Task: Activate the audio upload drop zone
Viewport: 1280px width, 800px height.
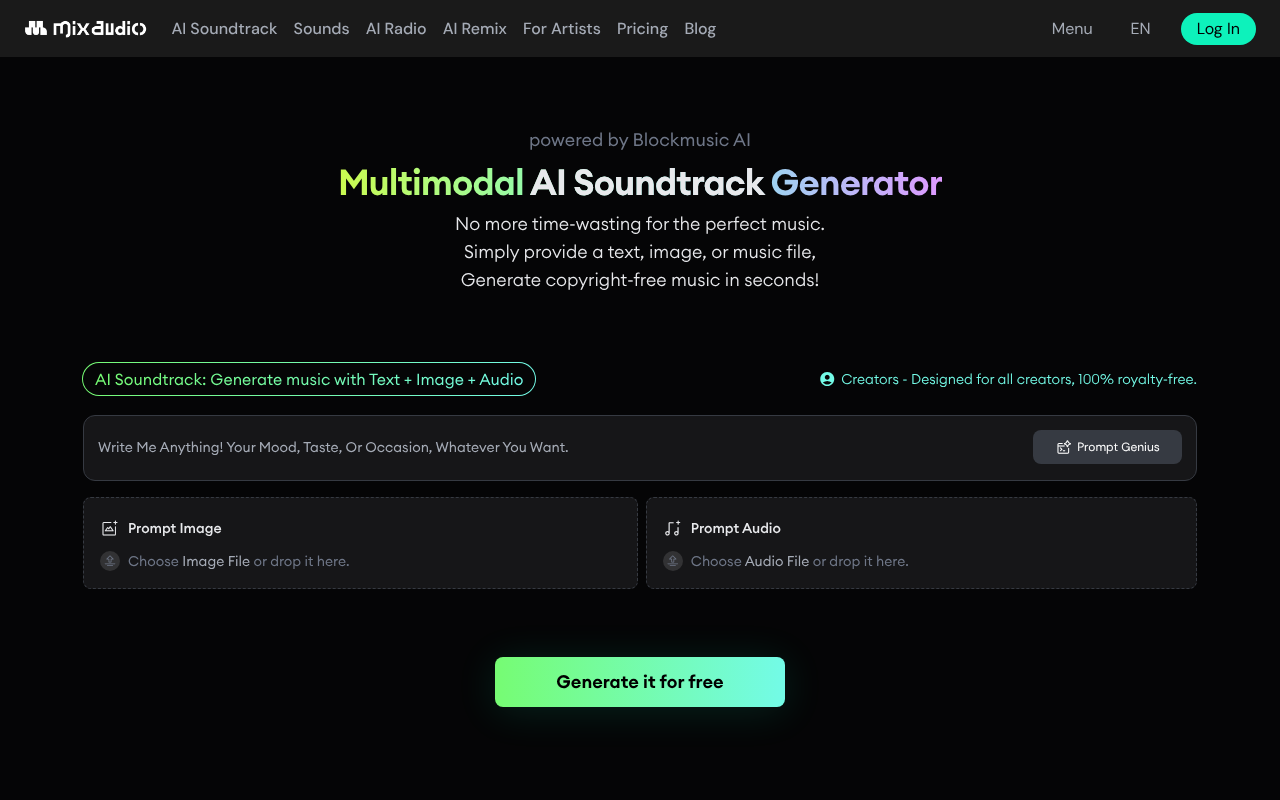Action: (x=921, y=543)
